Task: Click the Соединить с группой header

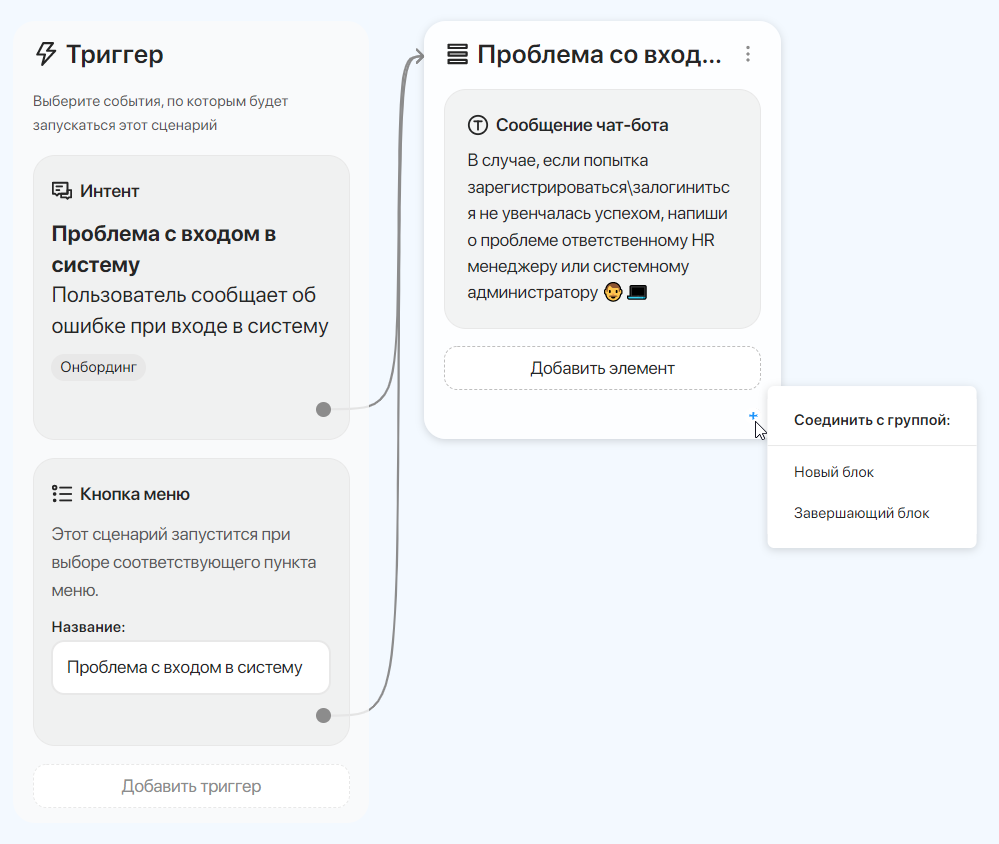Action: pyautogui.click(x=871, y=420)
